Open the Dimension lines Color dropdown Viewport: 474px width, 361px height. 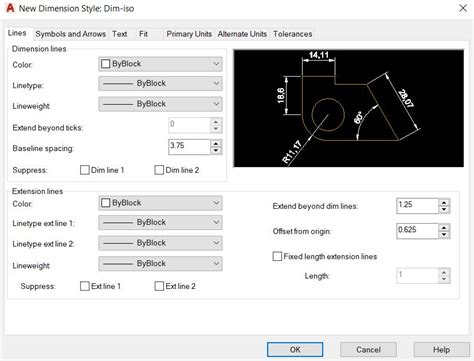[160, 64]
